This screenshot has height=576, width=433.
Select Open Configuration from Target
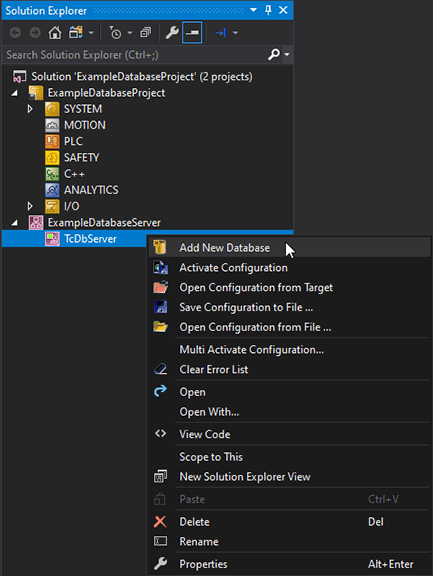coord(289,287)
